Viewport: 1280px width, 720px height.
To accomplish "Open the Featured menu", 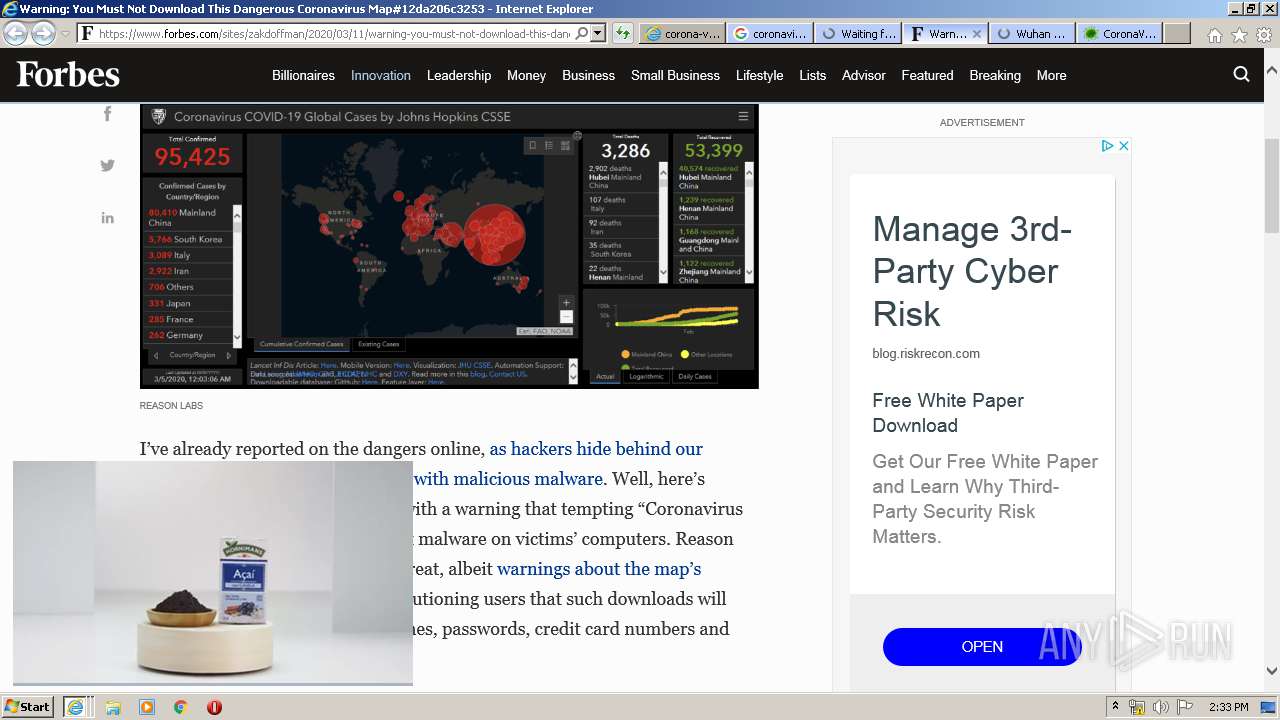I will [x=927, y=75].
